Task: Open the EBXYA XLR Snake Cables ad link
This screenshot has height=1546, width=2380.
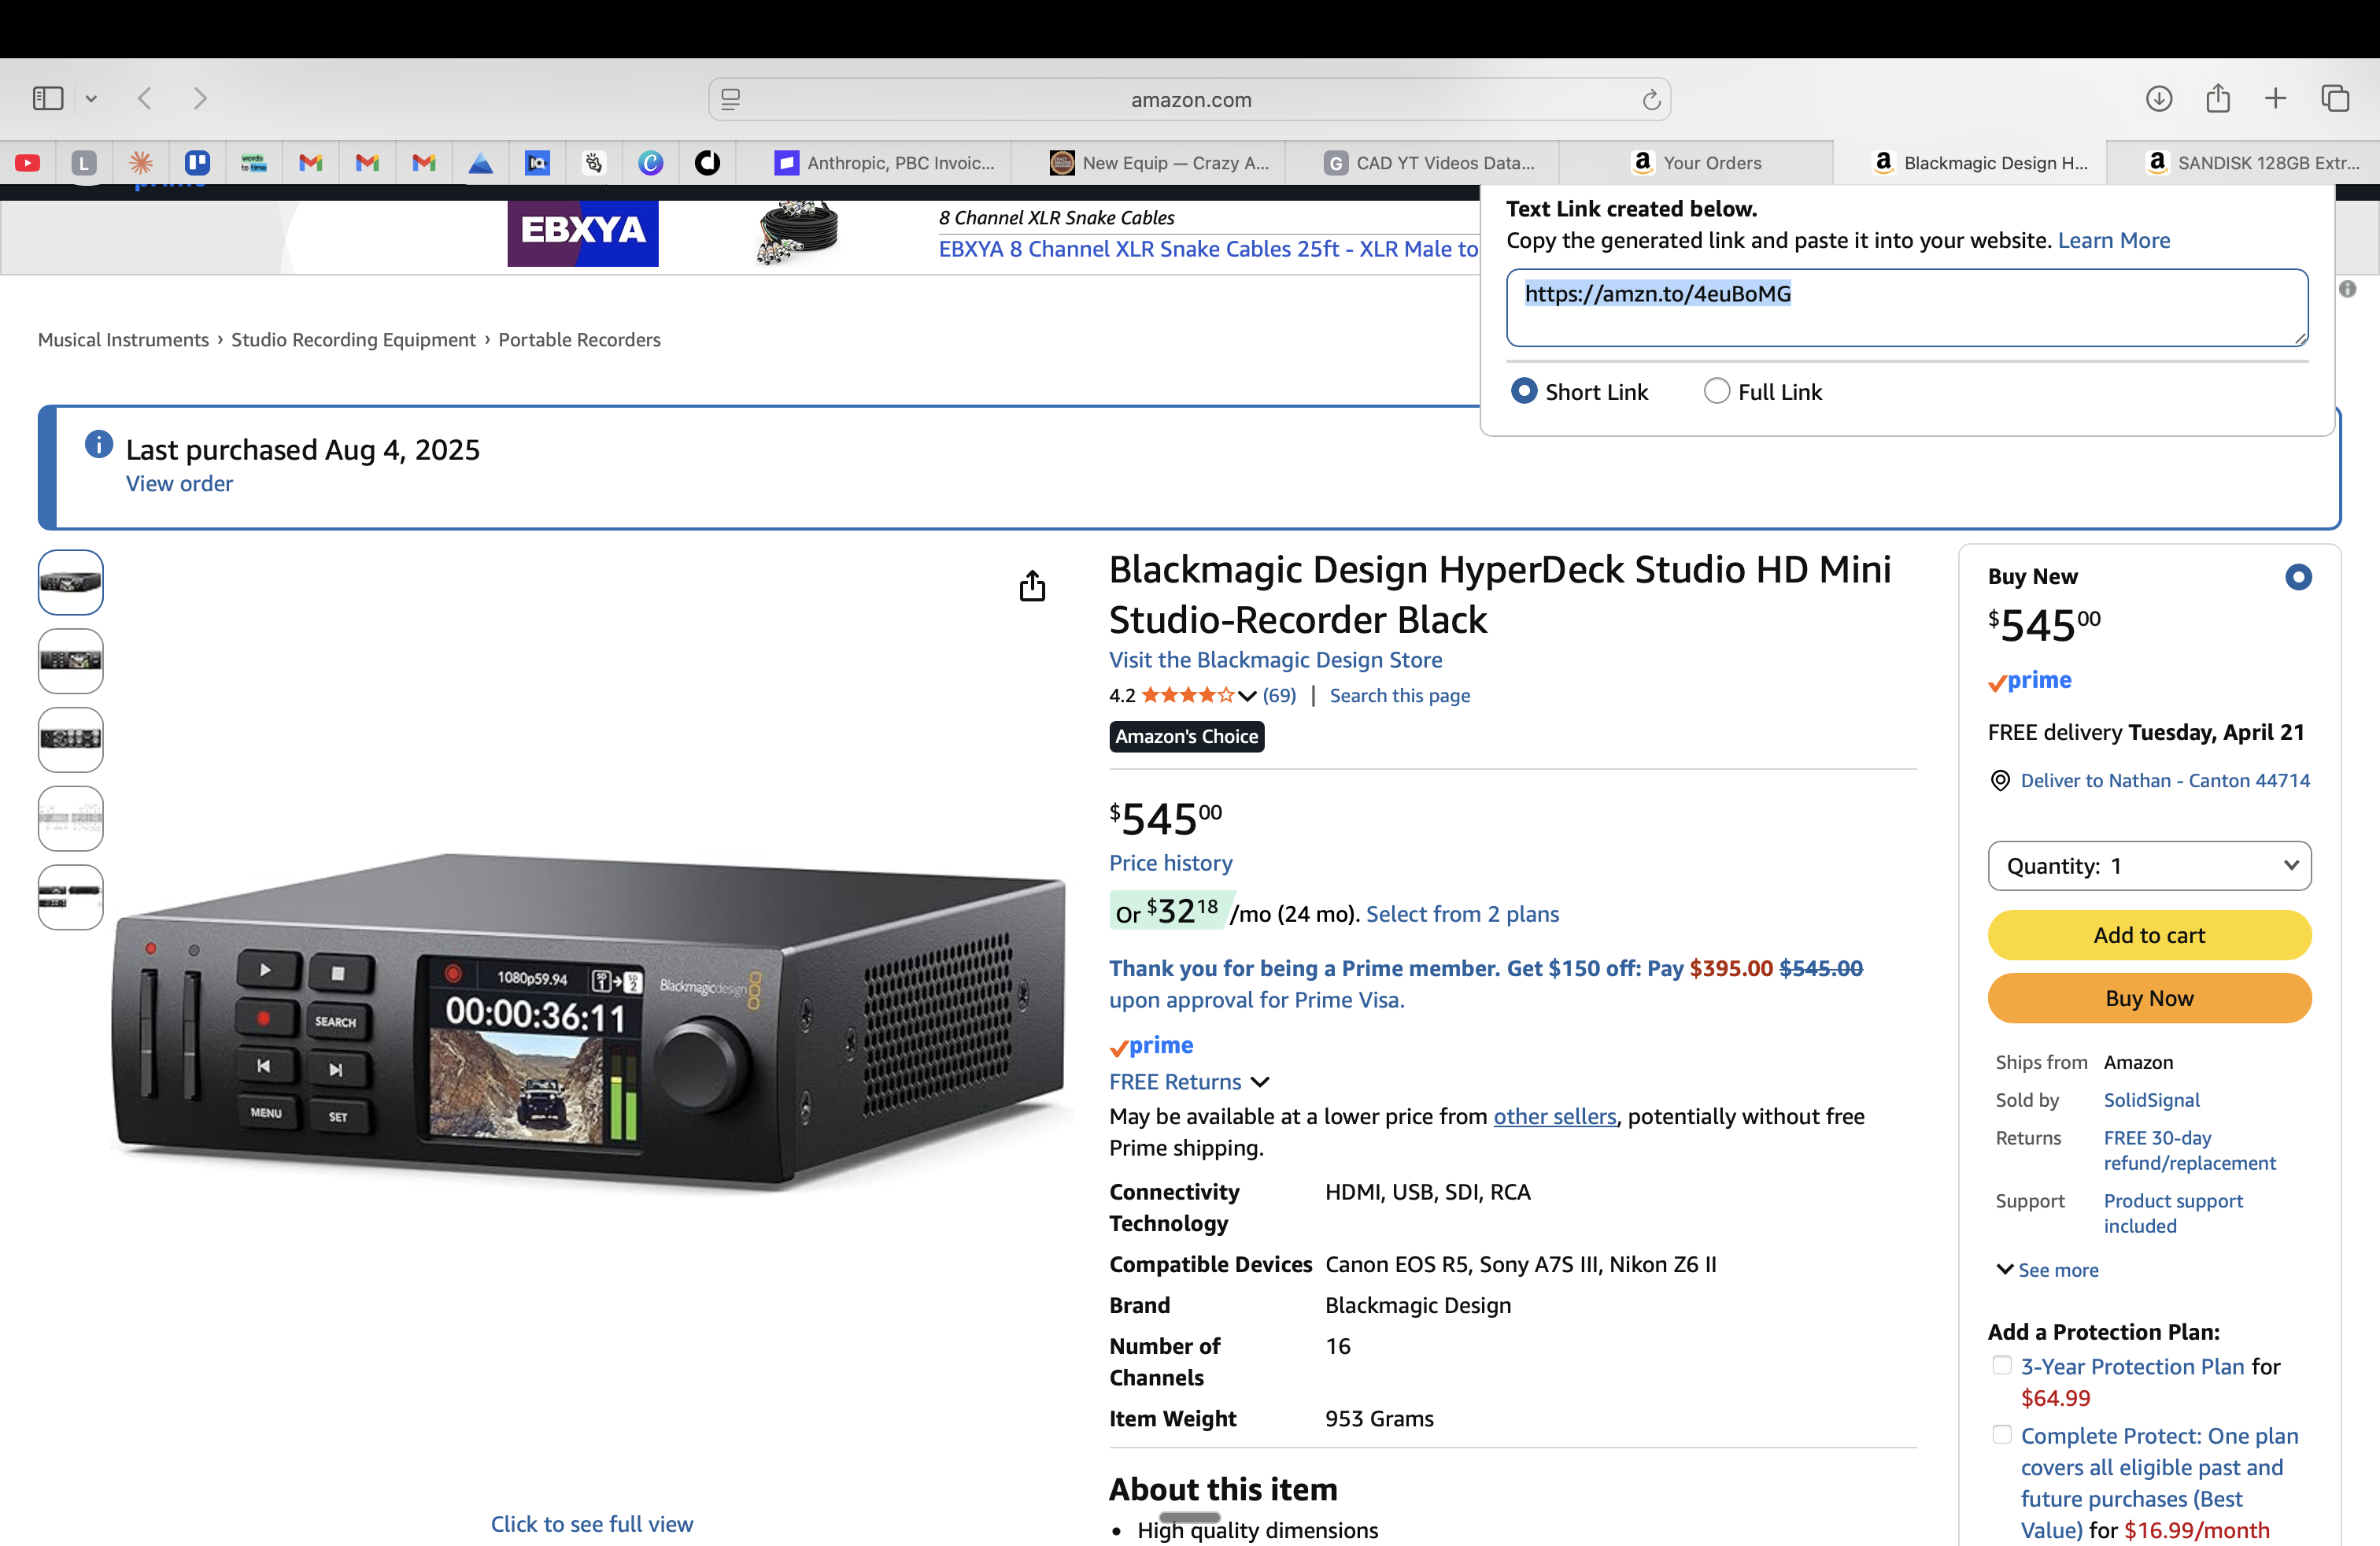Action: [x=1208, y=249]
